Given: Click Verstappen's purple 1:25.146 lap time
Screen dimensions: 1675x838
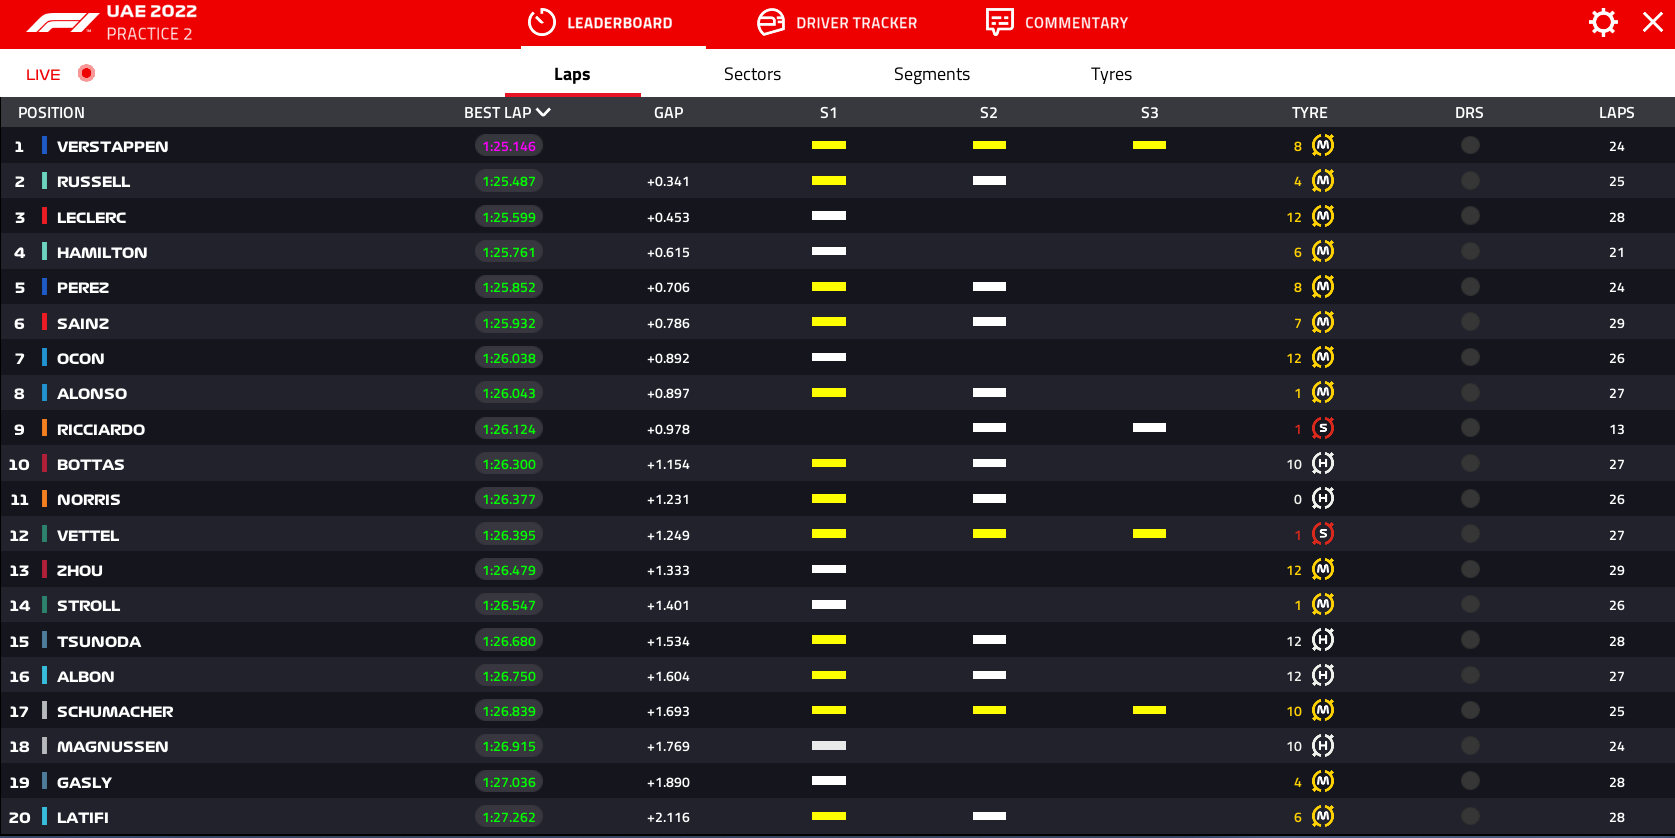Looking at the screenshot, I should pos(509,146).
